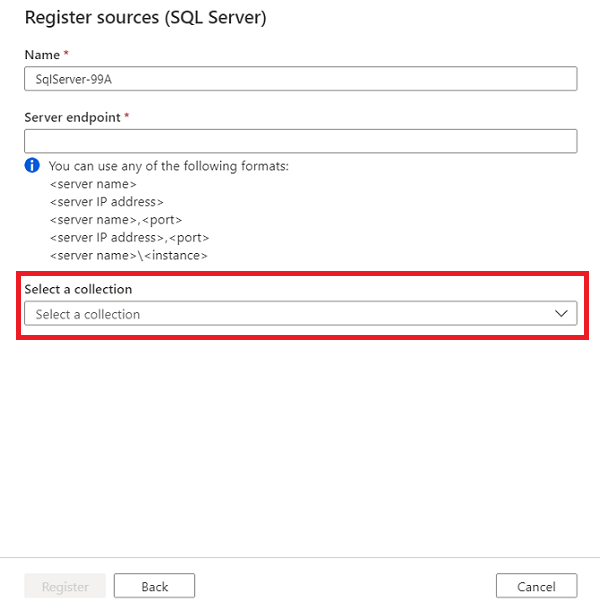The height and width of the screenshot is (610, 600).
Task: Click the <server IP address>,<port> format line
Action: click(x=129, y=238)
